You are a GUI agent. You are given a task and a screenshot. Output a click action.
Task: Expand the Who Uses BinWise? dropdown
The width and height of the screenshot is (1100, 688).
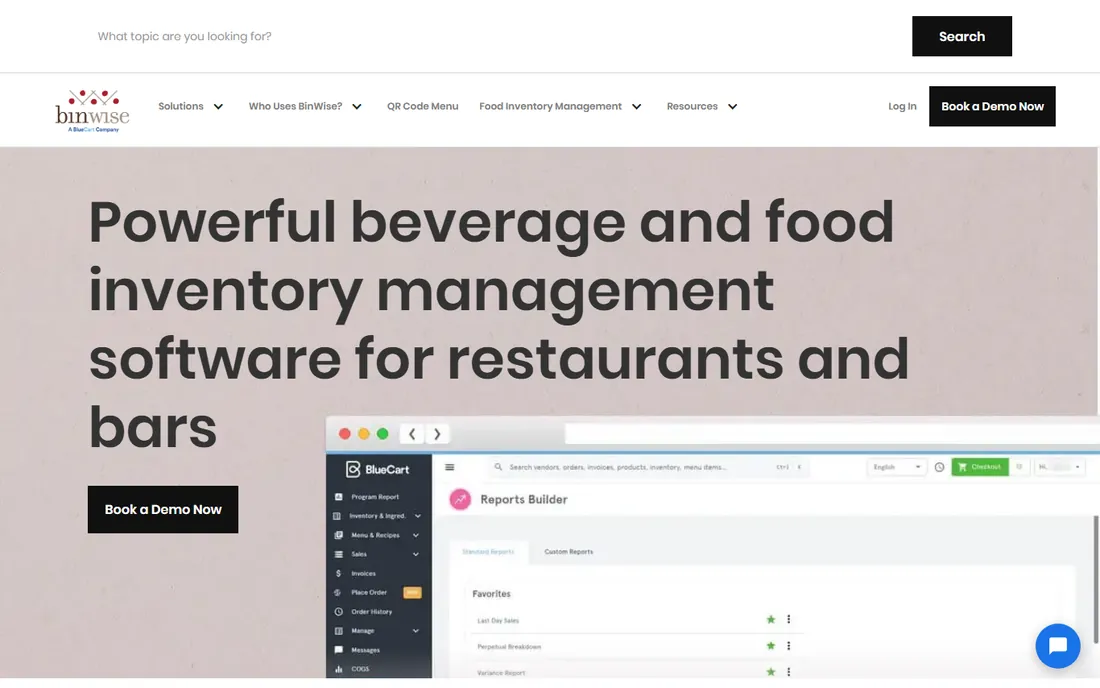point(305,107)
